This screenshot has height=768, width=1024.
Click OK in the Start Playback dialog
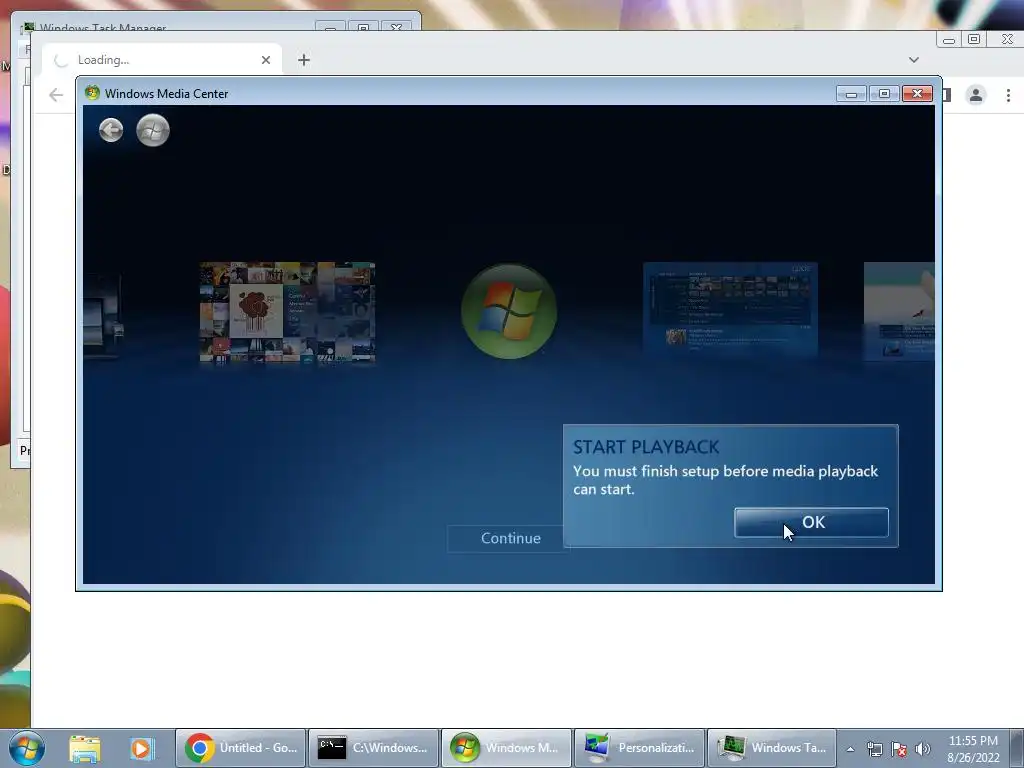[x=811, y=522]
